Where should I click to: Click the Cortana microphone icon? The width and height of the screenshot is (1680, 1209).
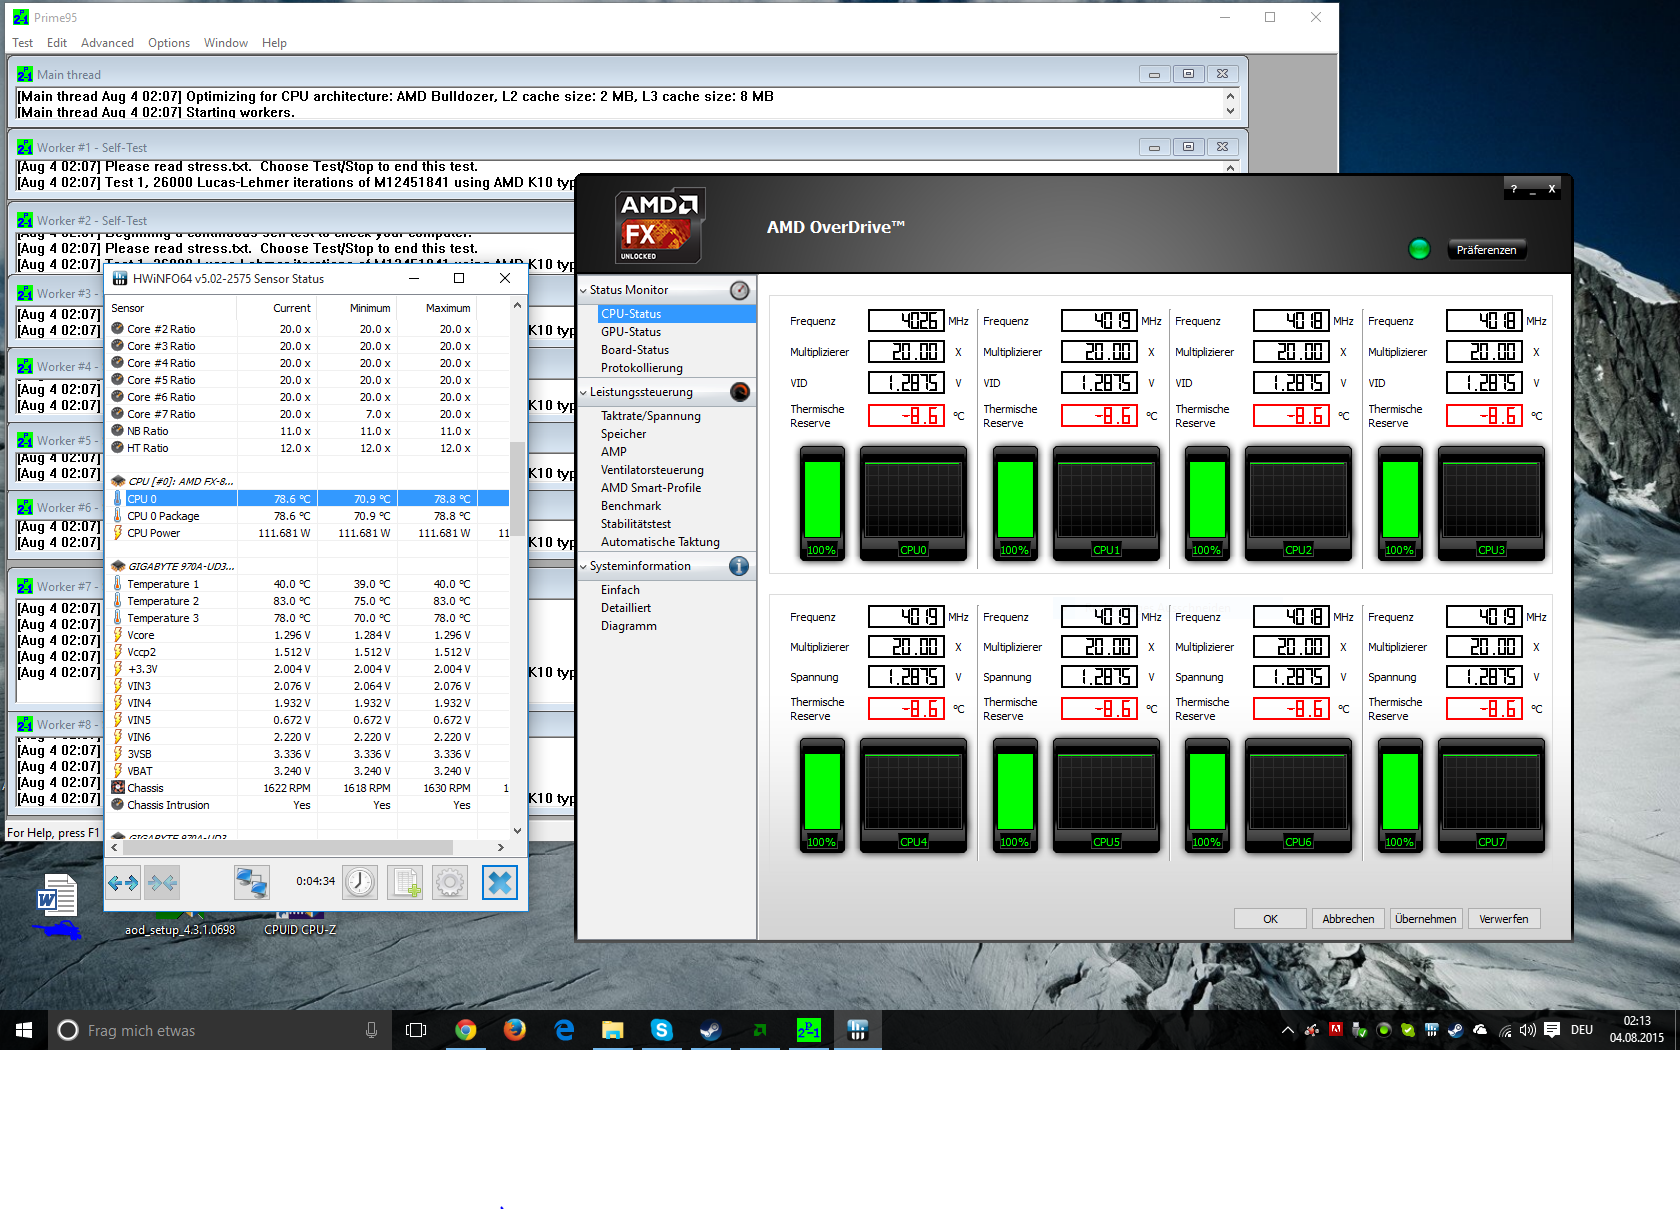[x=371, y=1030]
